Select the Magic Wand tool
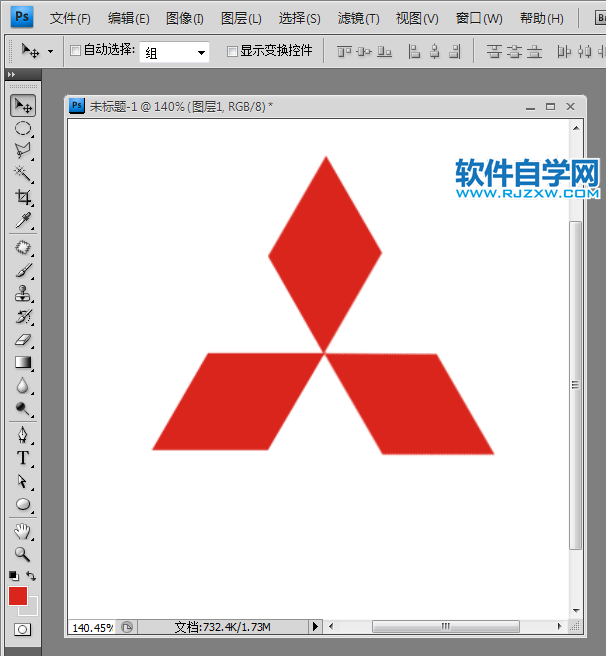 [23, 174]
